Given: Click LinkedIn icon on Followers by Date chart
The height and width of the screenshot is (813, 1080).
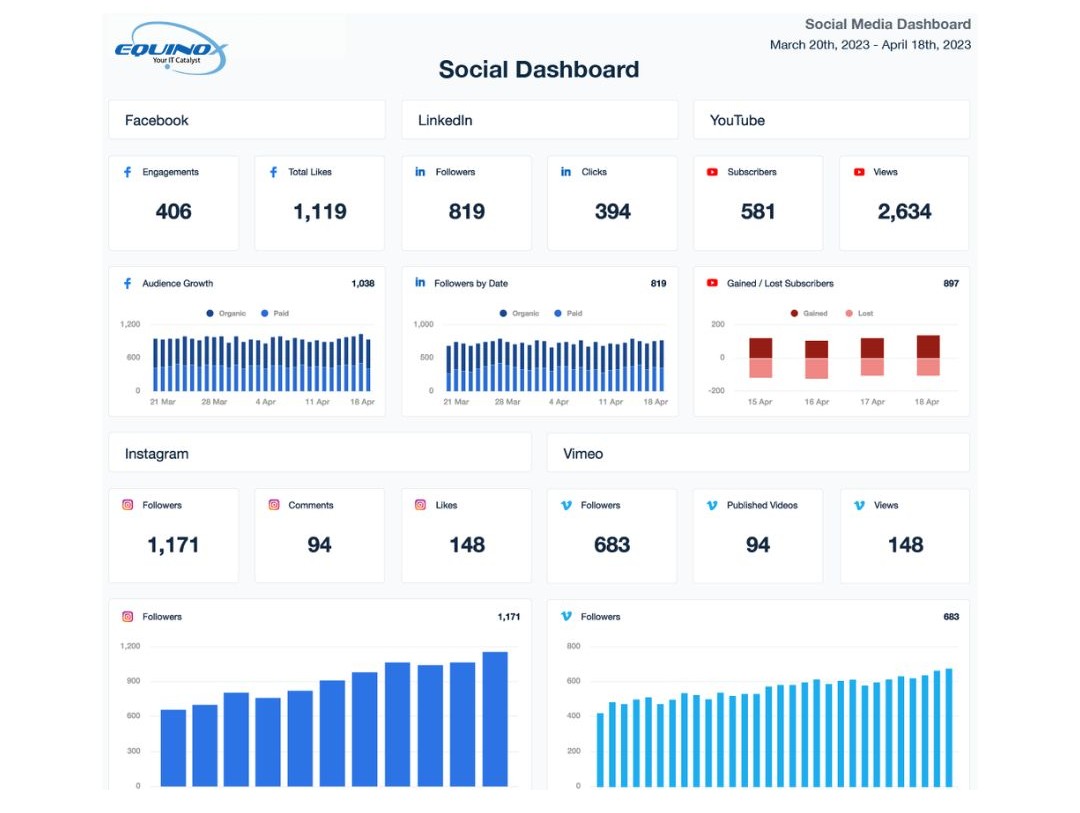Looking at the screenshot, I should tap(420, 282).
